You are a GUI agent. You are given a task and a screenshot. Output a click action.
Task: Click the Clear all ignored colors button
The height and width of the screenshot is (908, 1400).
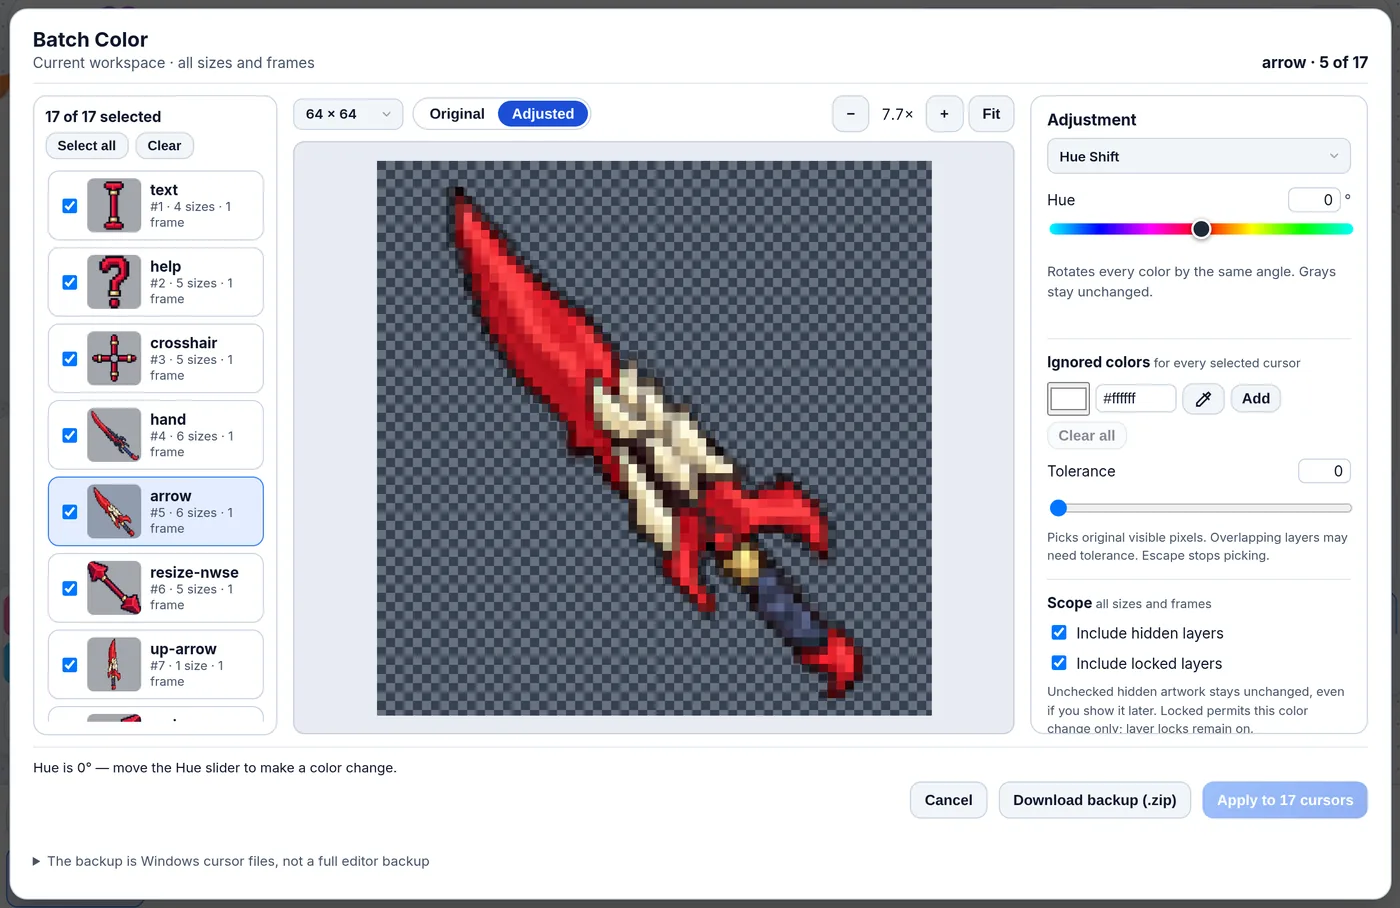(1087, 436)
